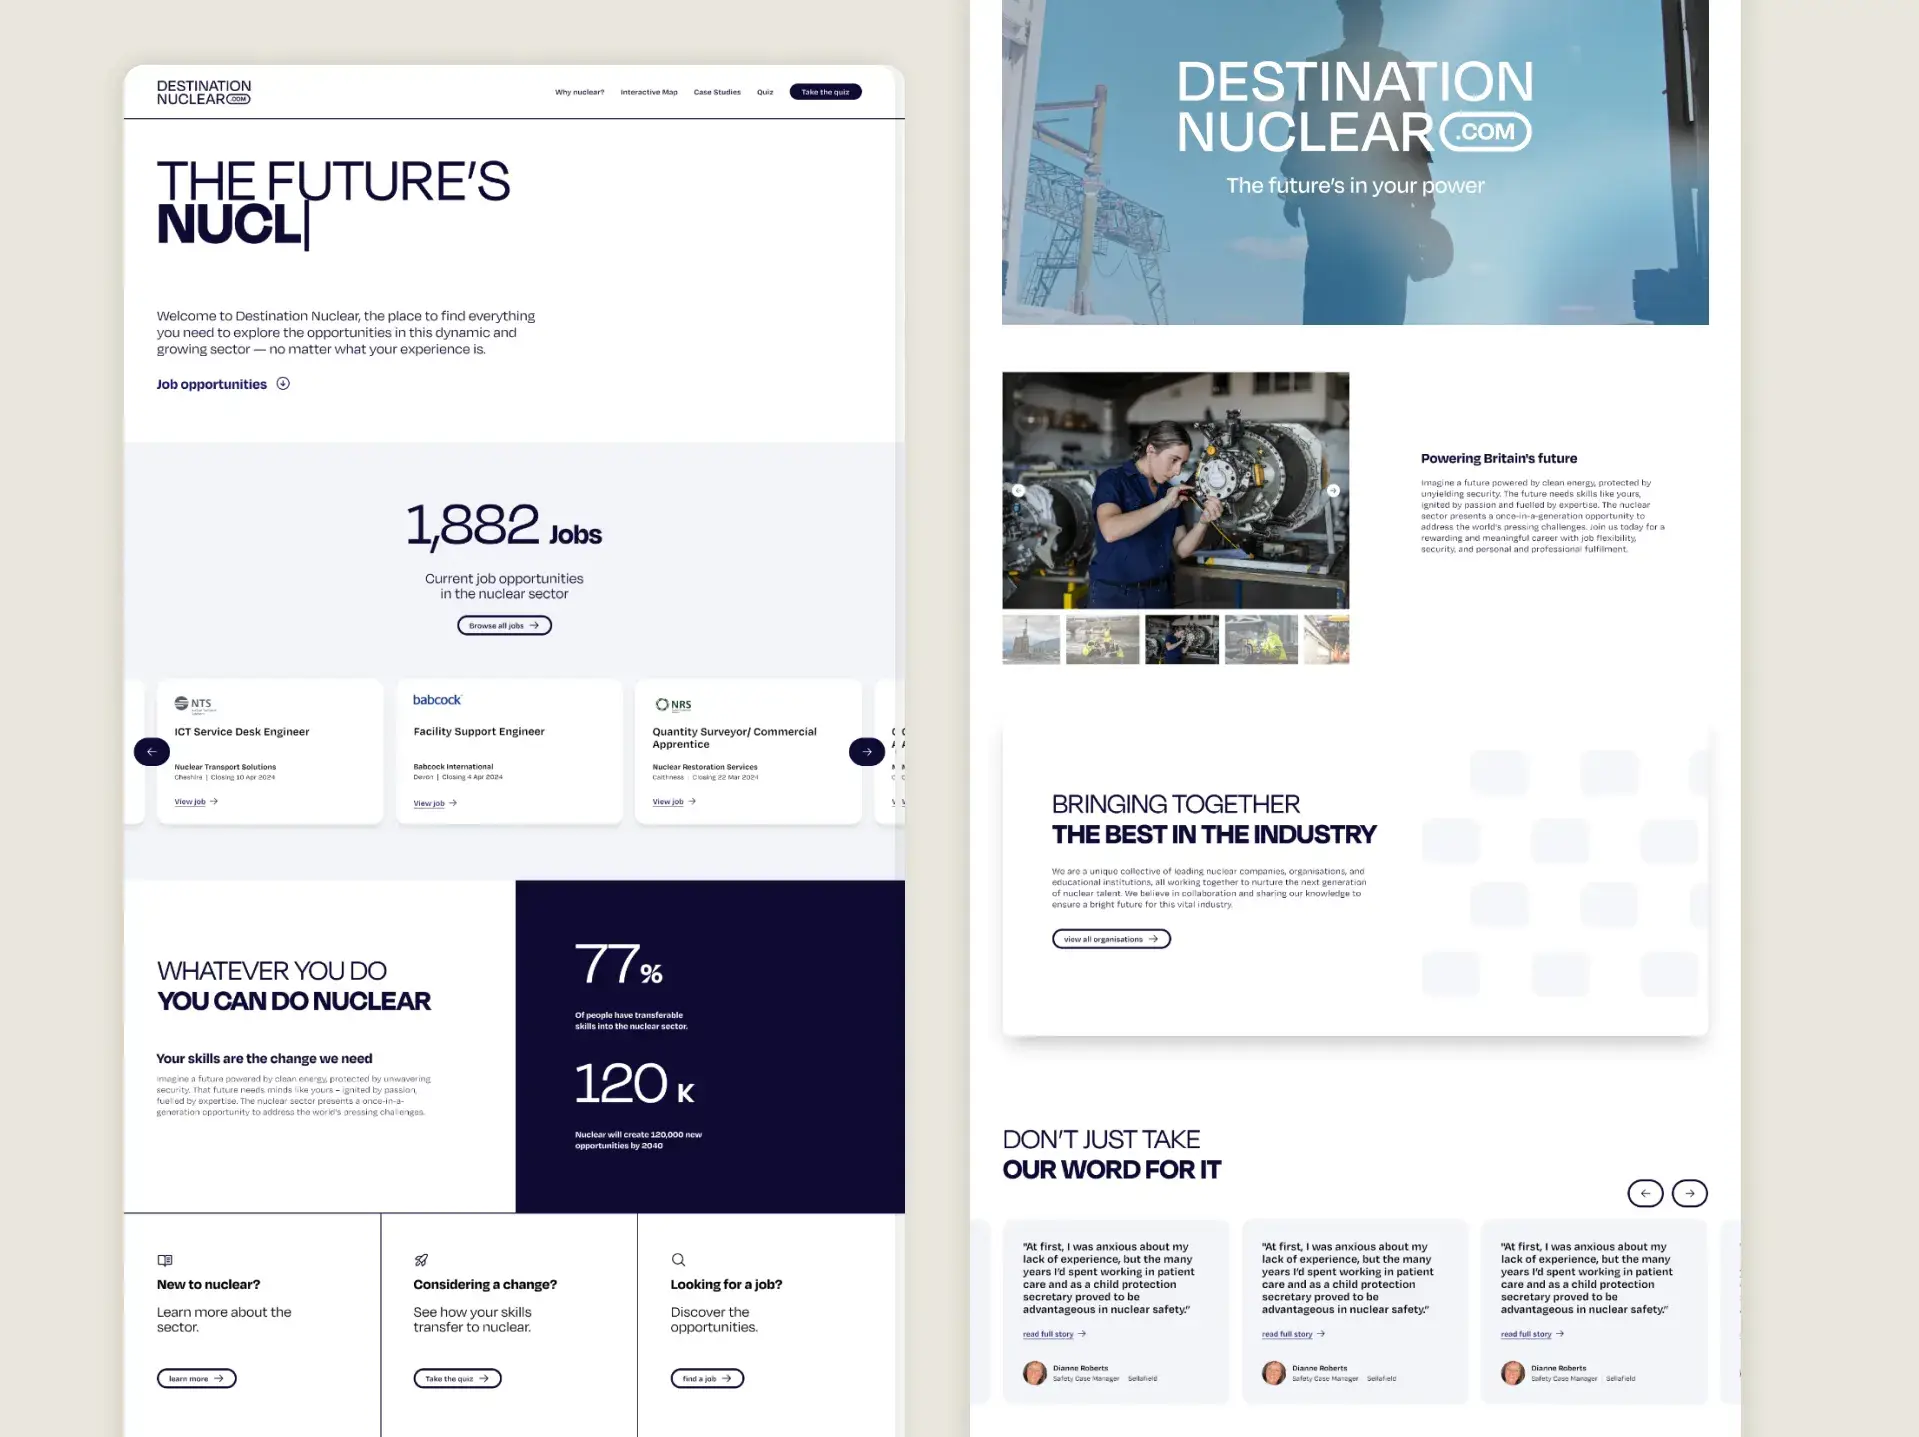Go to Case Studies in navigation
Screen dimensions: 1919x1437
tap(717, 92)
